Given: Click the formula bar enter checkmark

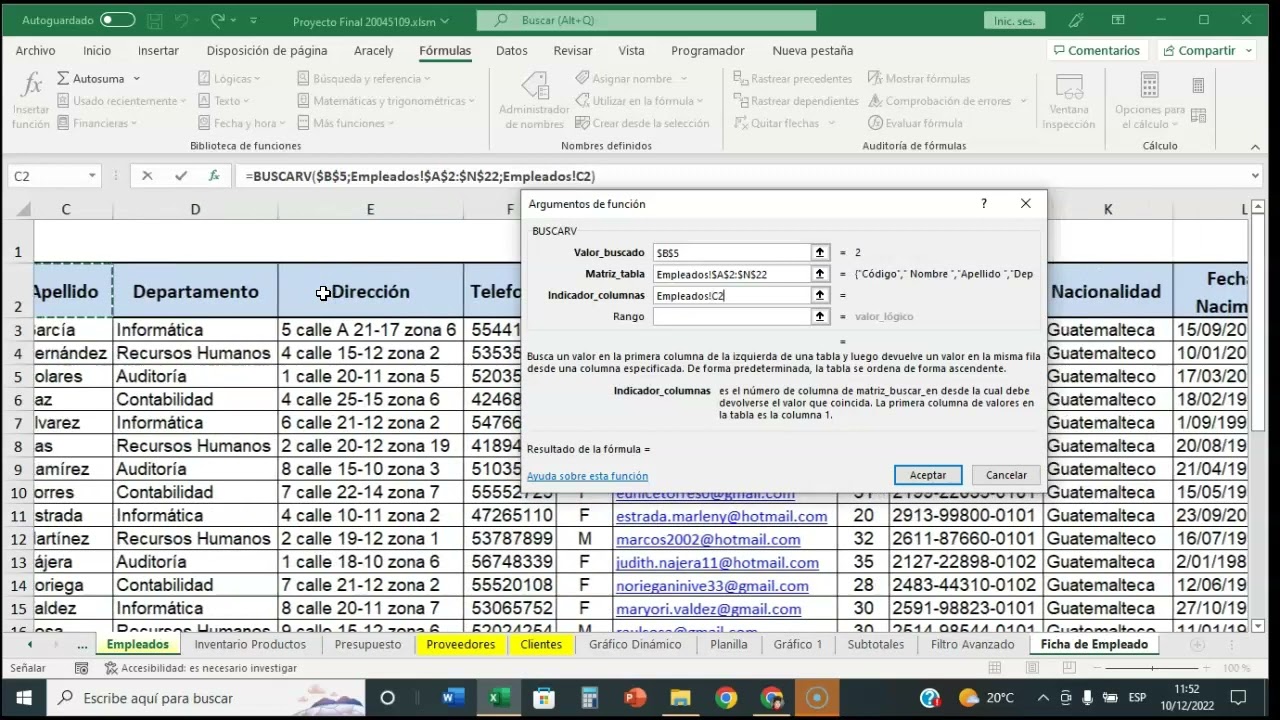Looking at the screenshot, I should pyautogui.click(x=181, y=176).
